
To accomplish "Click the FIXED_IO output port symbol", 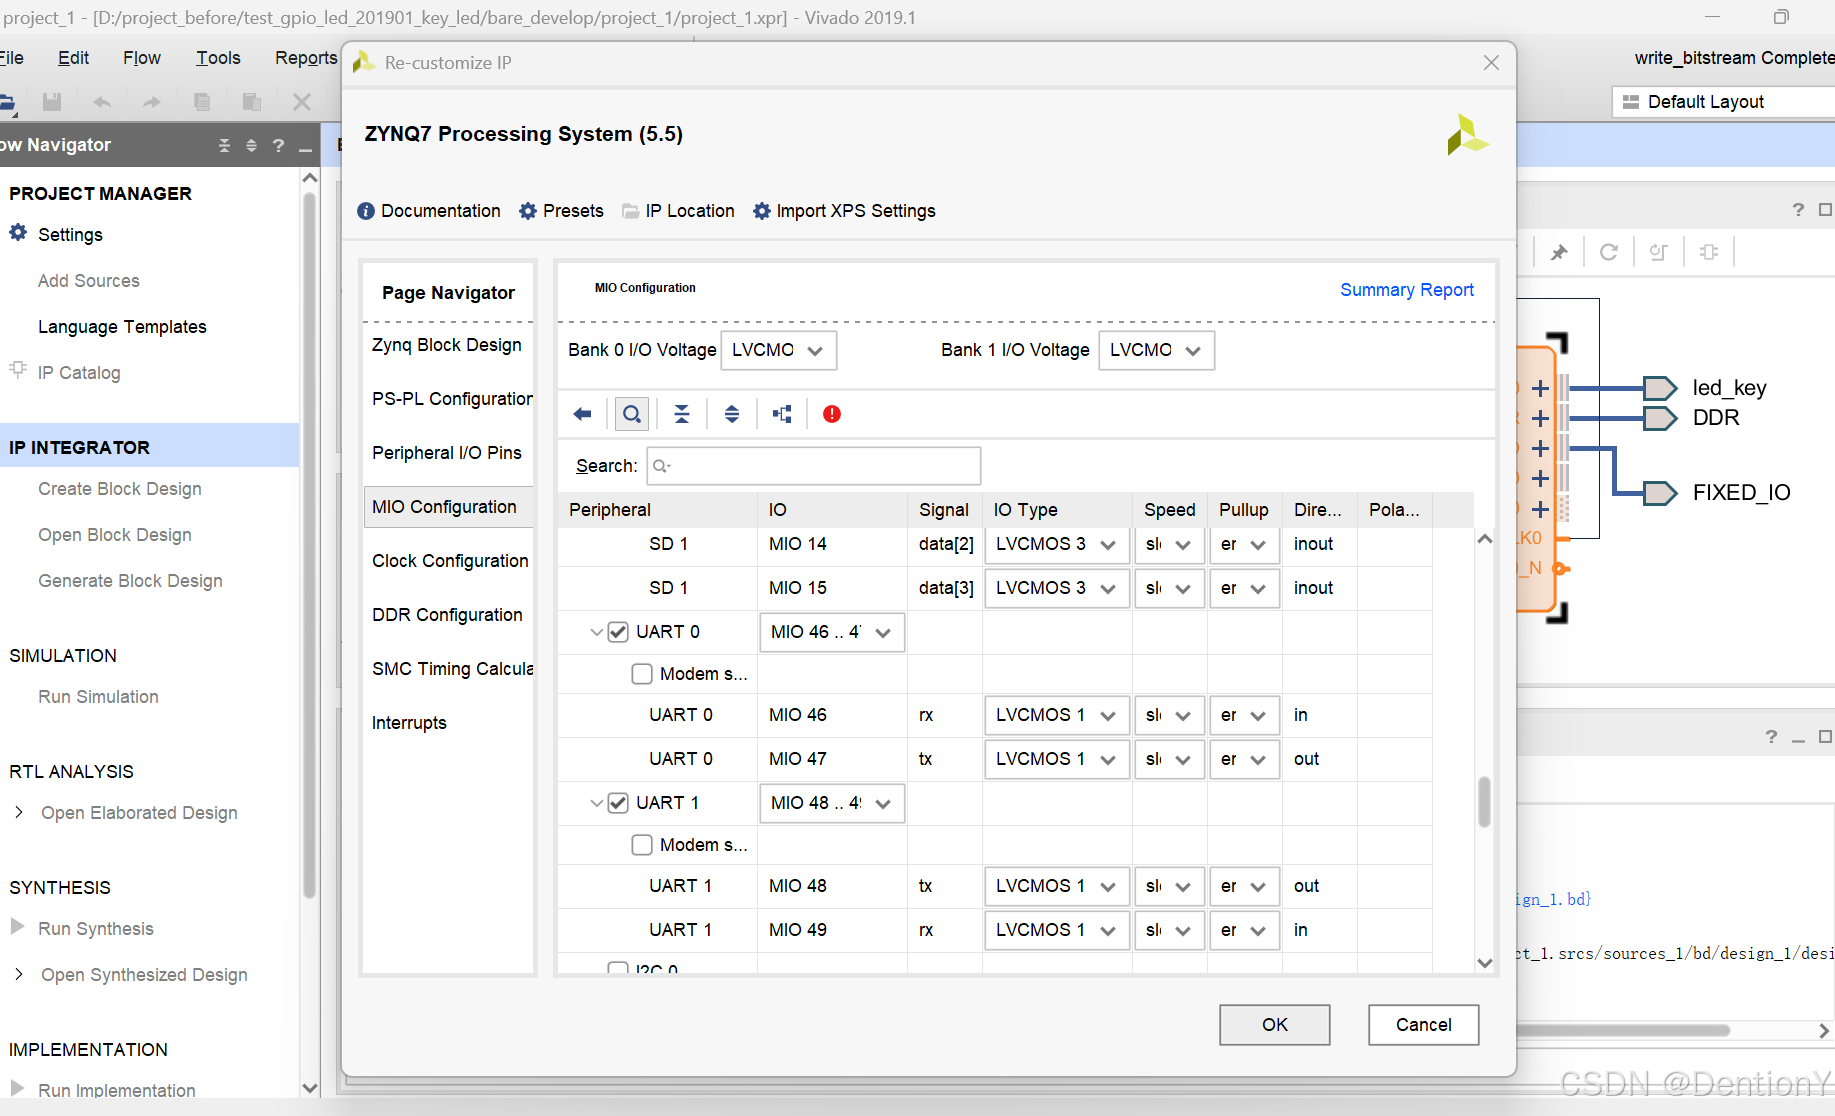I will pyautogui.click(x=1660, y=493).
